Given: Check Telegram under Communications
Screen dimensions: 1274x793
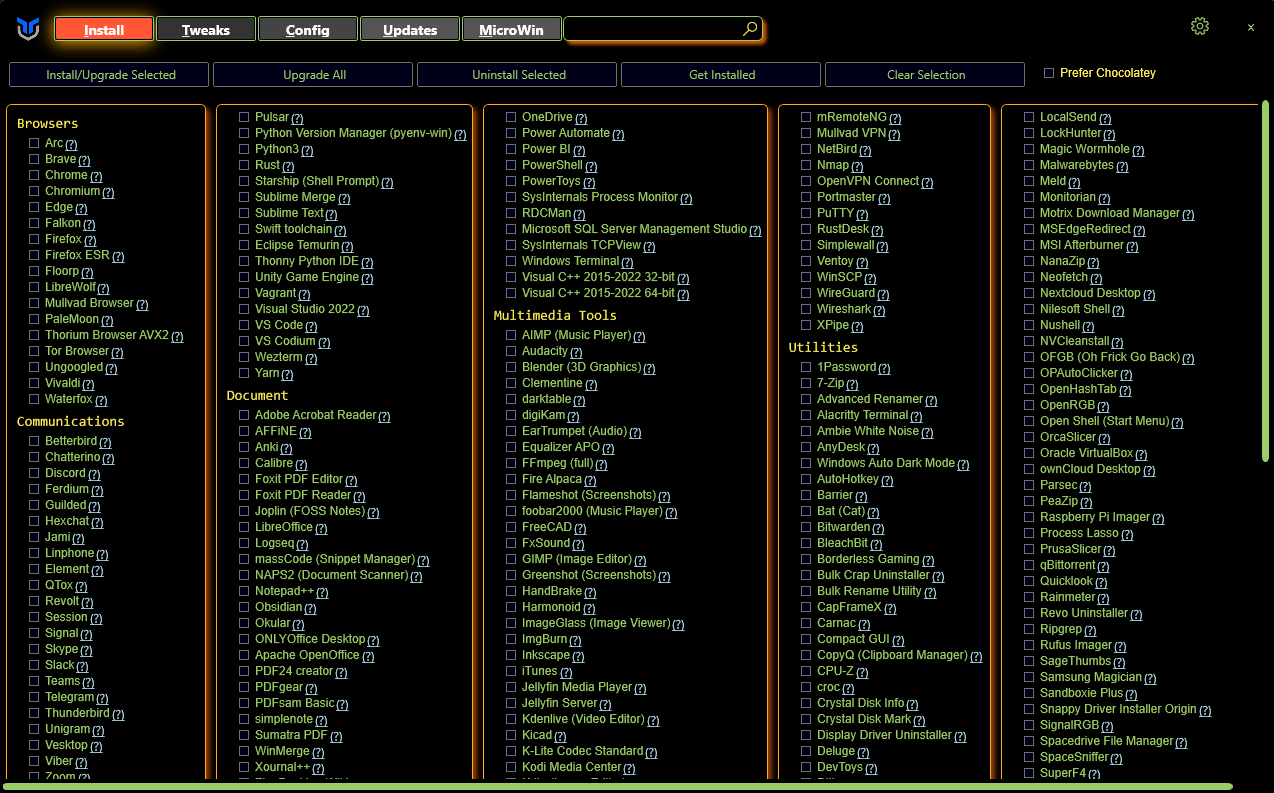Looking at the screenshot, I should pos(35,697).
